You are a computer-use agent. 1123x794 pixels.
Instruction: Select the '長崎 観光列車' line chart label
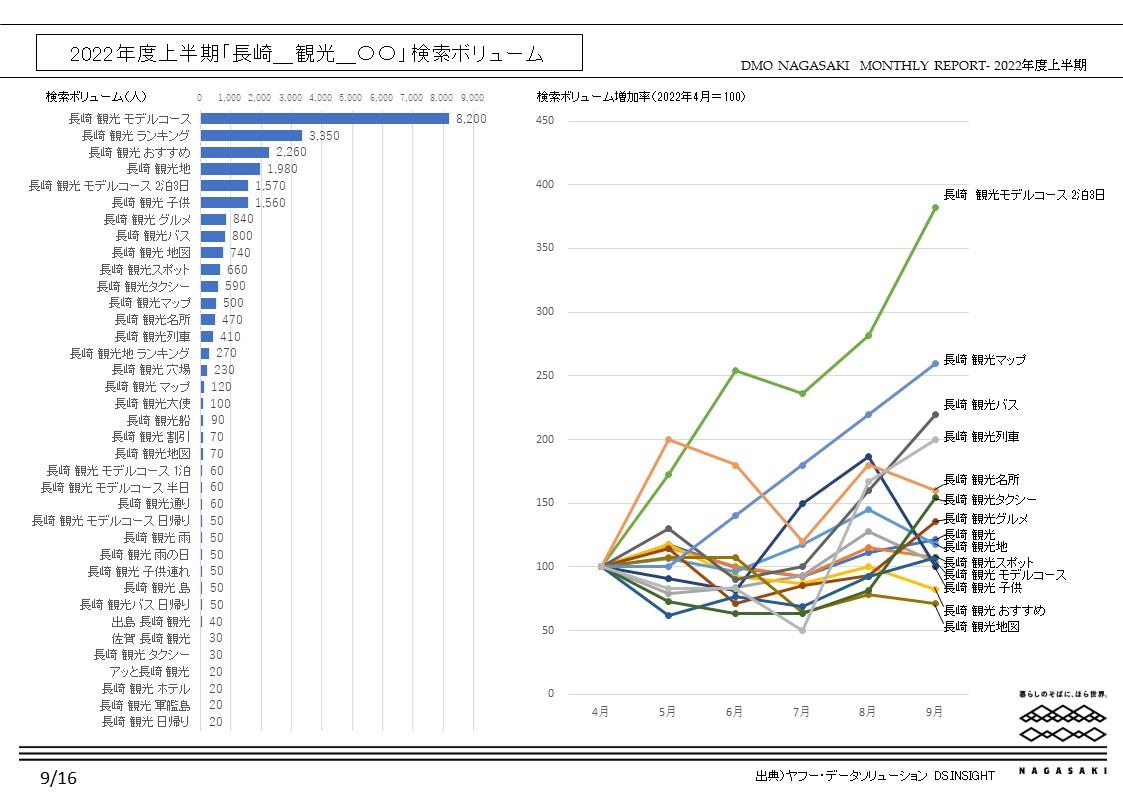tap(981, 436)
